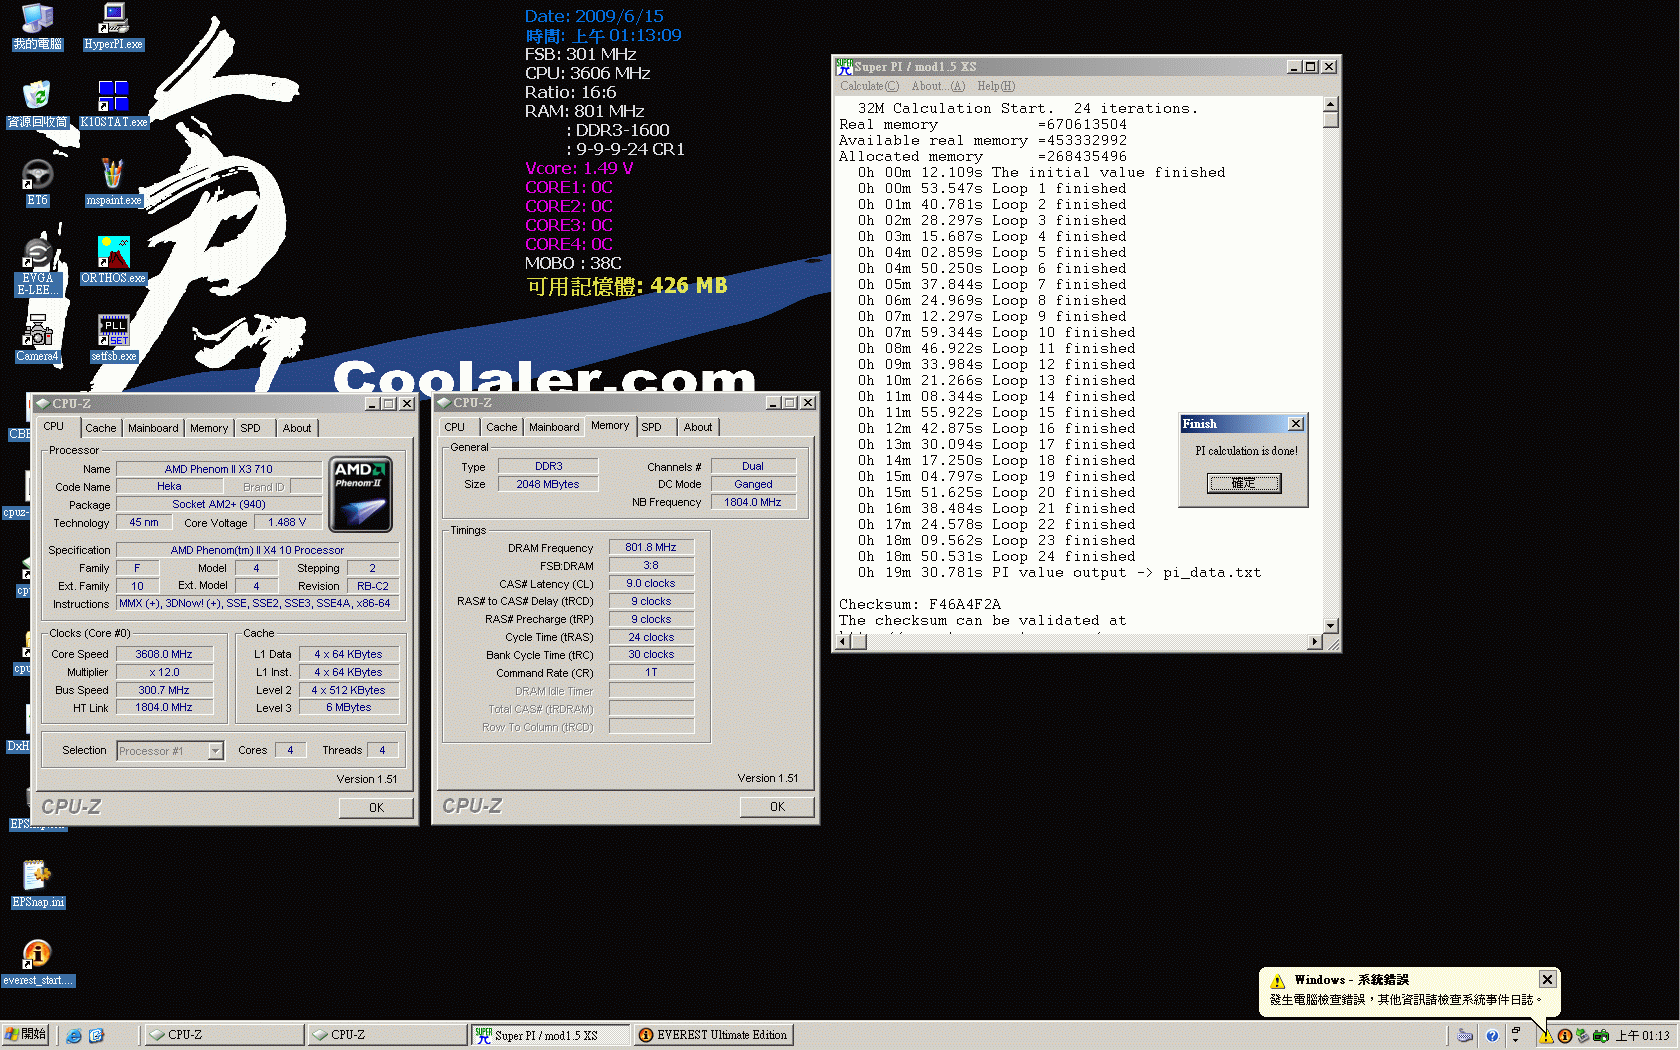1680x1050 pixels.
Task: Click the taskbar clock showing 01:13
Action: click(x=1643, y=1036)
